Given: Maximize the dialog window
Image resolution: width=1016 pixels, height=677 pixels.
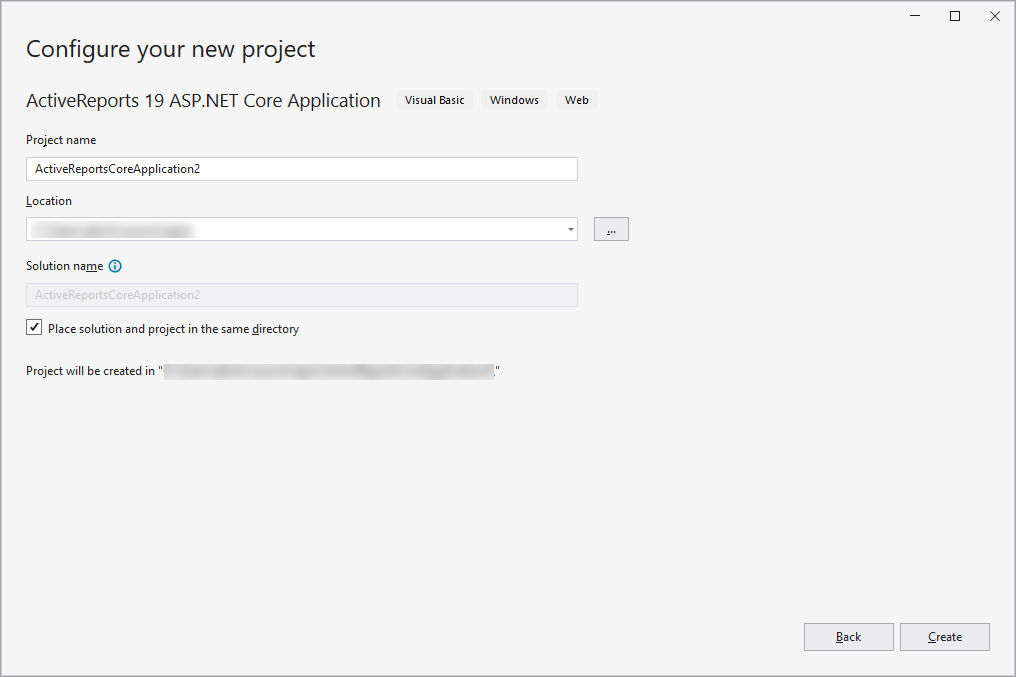Looking at the screenshot, I should (x=955, y=16).
